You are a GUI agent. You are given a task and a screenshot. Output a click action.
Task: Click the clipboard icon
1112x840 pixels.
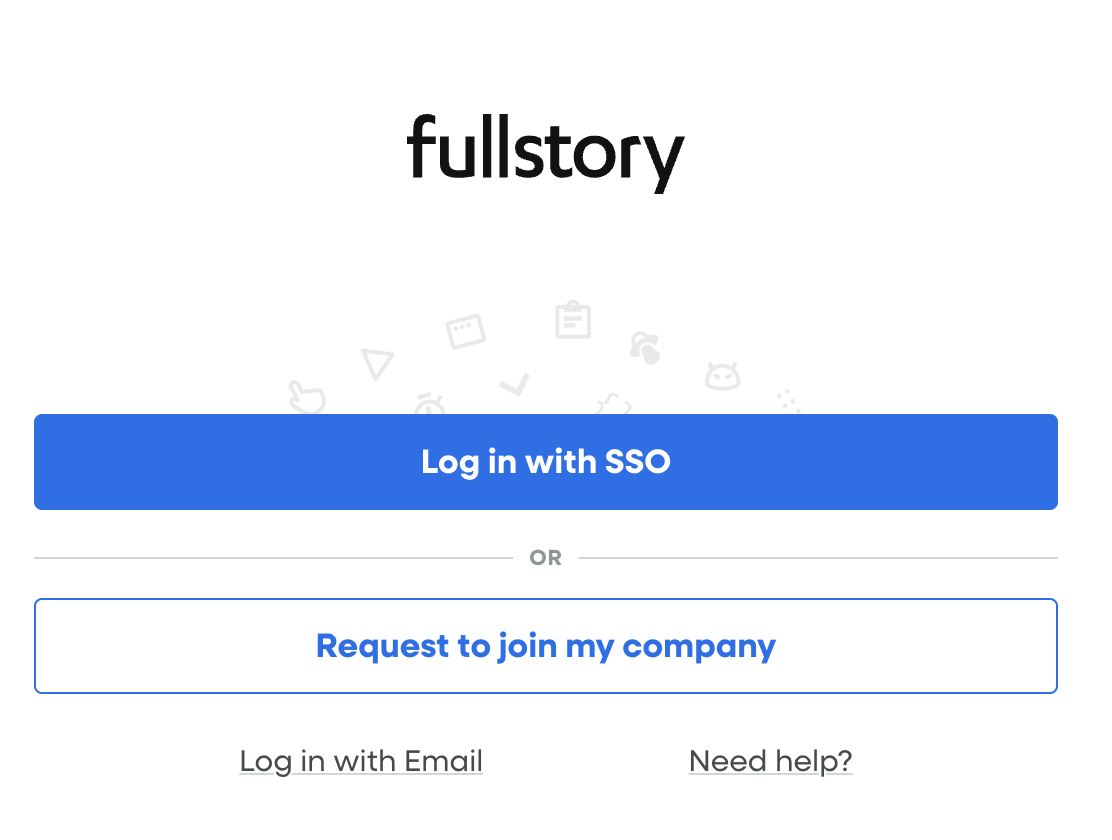pyautogui.click(x=573, y=320)
